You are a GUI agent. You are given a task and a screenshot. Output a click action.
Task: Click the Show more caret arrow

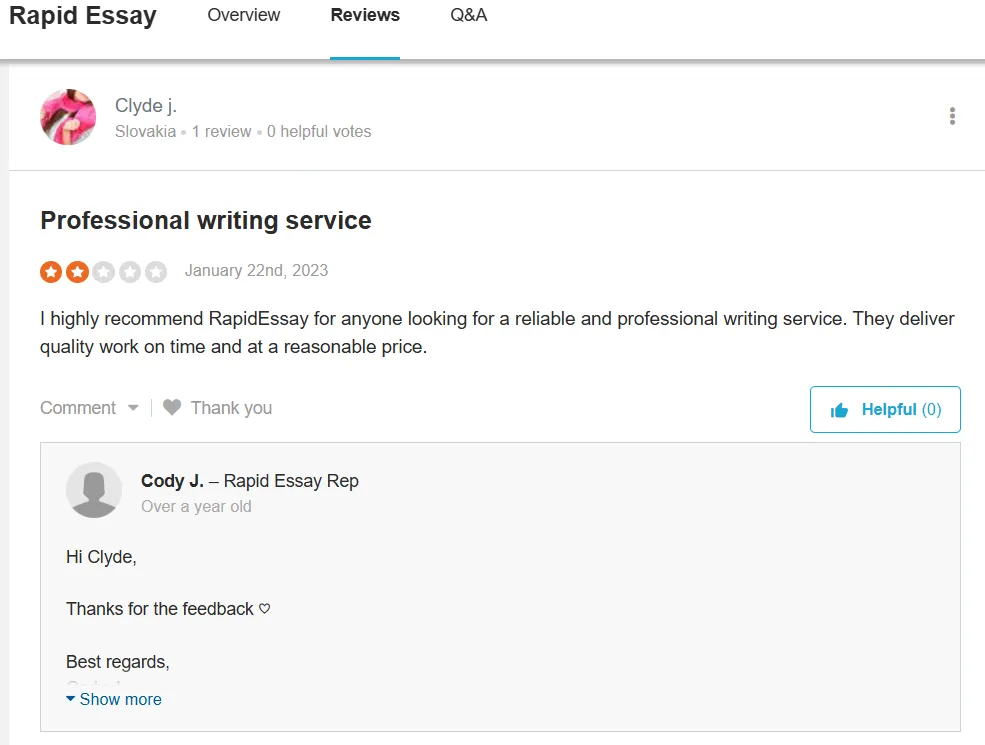click(70, 699)
